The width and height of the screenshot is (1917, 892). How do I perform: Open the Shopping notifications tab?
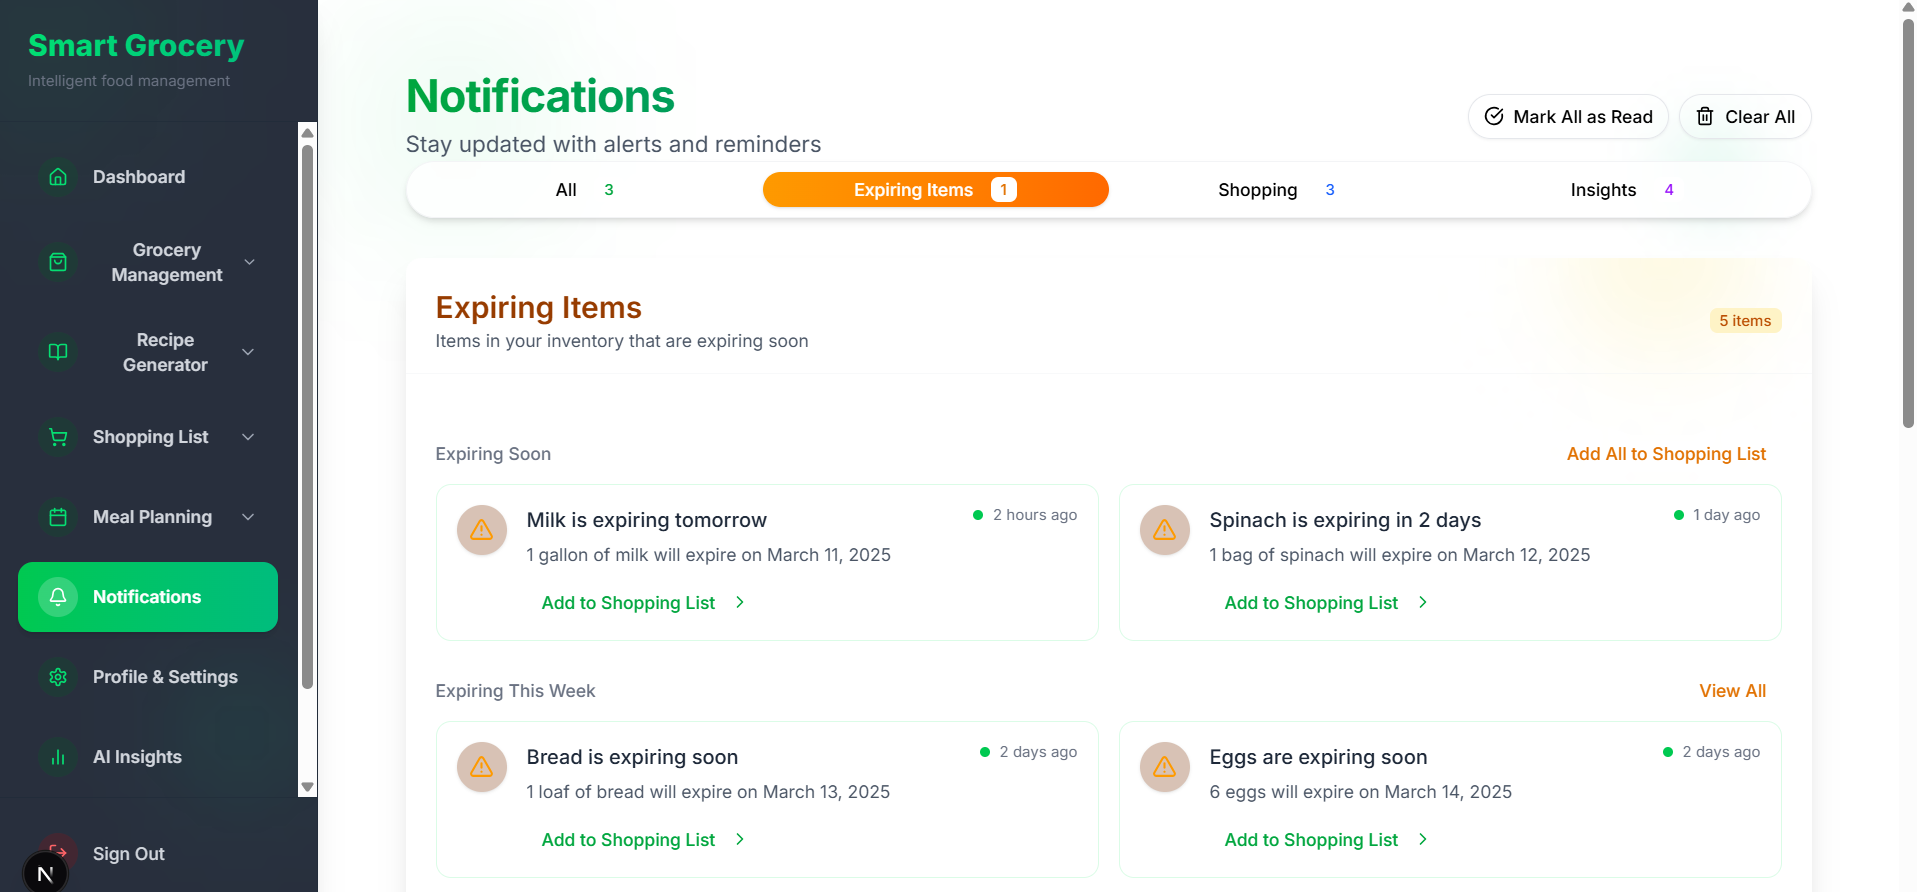pos(1276,190)
